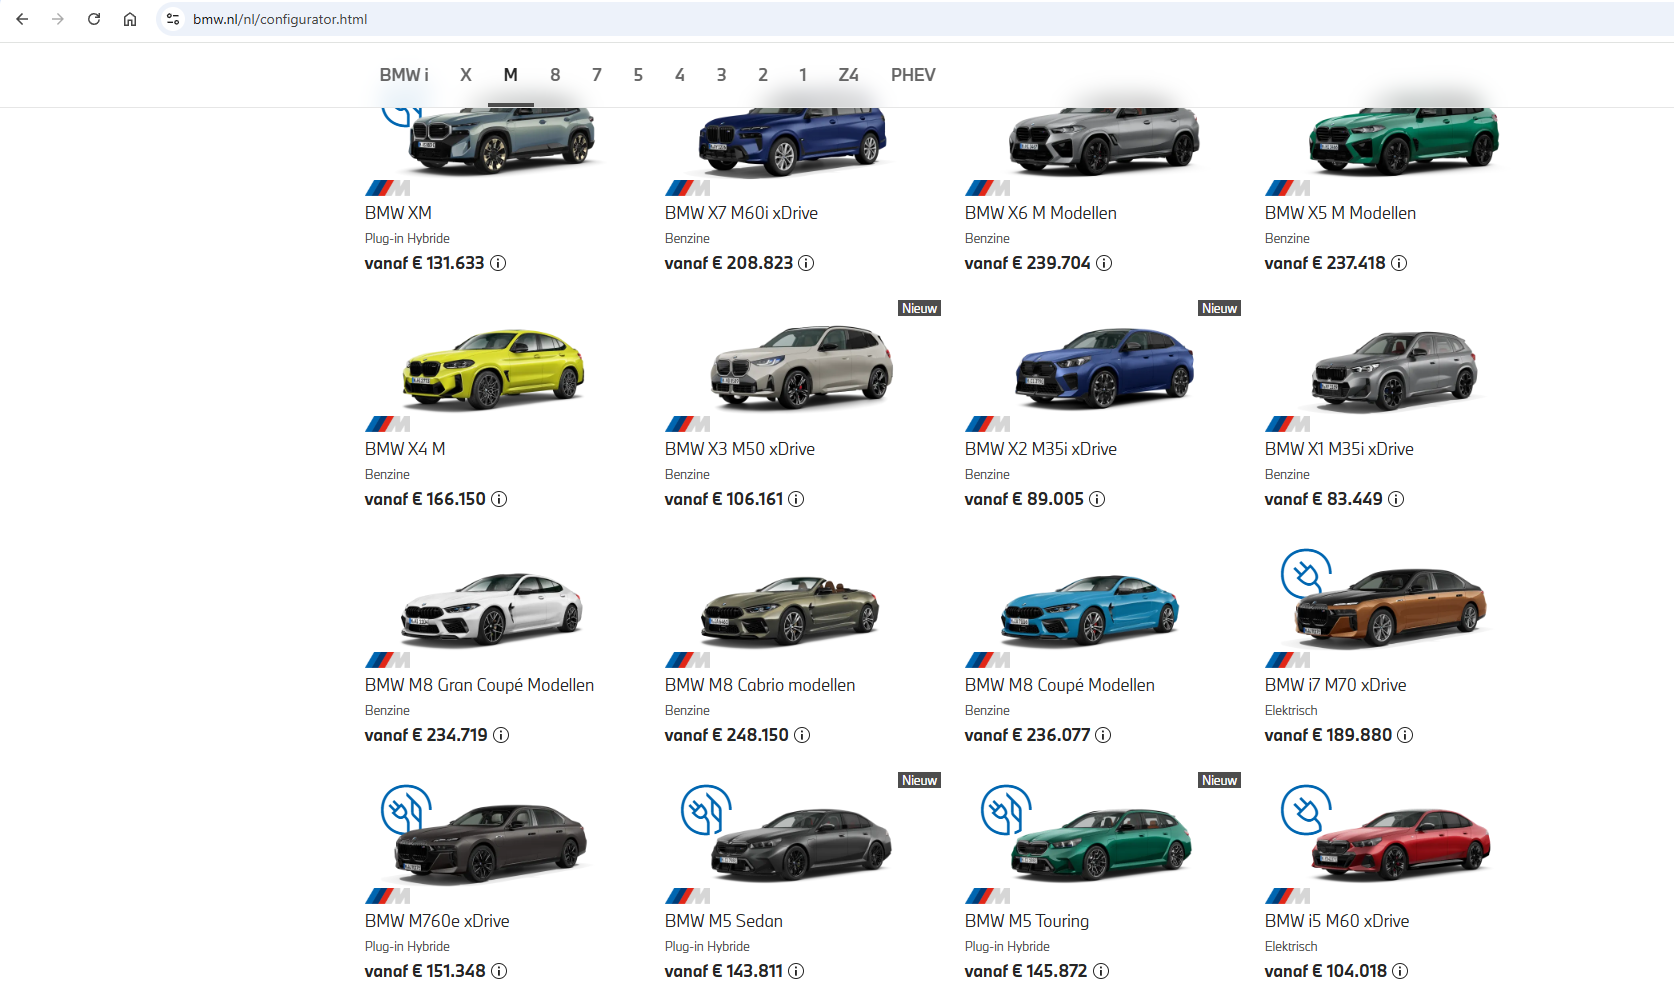The width and height of the screenshot is (1674, 991).
Task: Select the green M5 Touring car image
Action: point(1101,845)
